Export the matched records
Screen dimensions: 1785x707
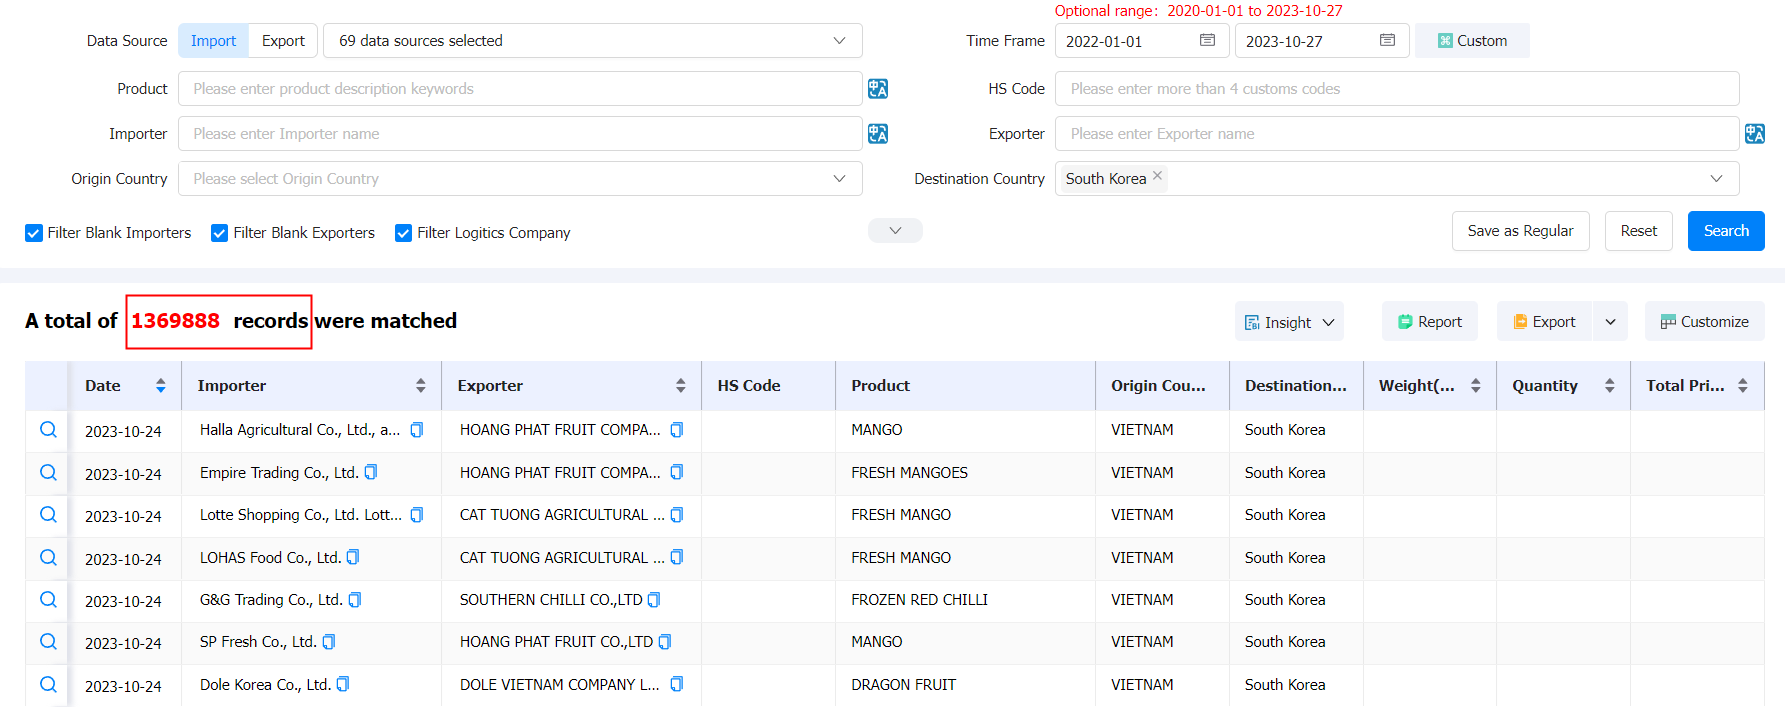tap(1545, 322)
